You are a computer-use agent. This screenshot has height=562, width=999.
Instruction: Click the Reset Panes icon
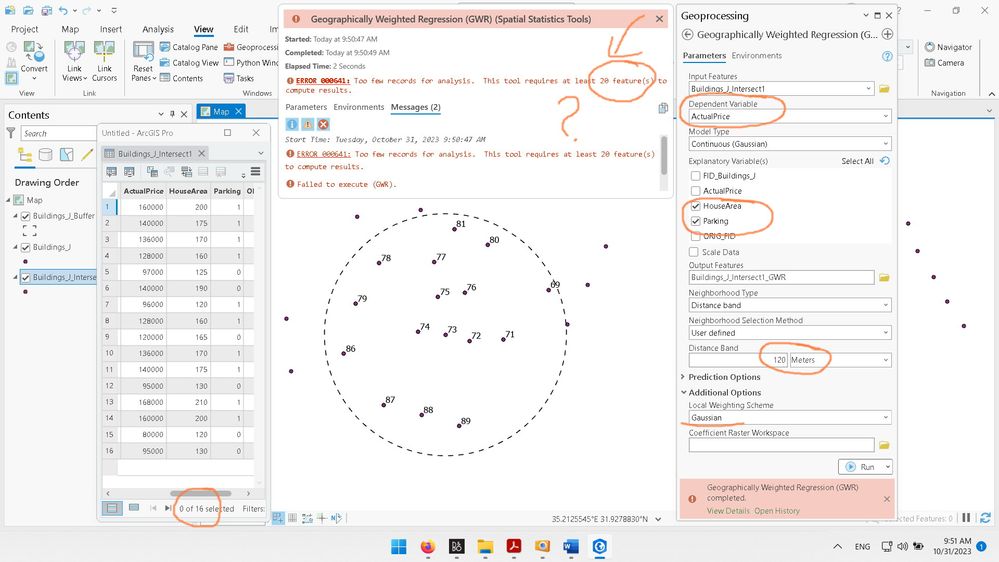point(143,52)
